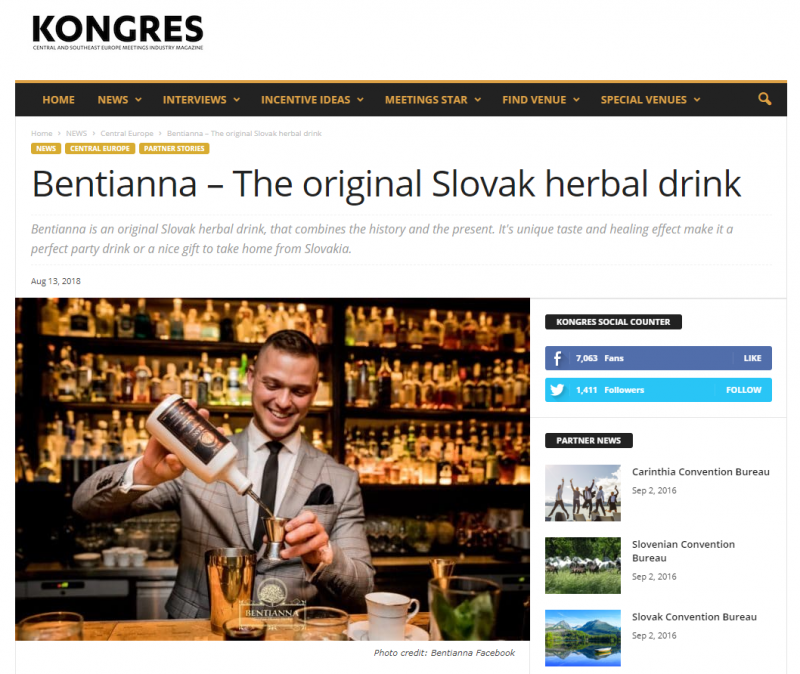Open the Carinthia Convention Bureau thumbnail
Image resolution: width=800 pixels, height=674 pixels.
[583, 493]
